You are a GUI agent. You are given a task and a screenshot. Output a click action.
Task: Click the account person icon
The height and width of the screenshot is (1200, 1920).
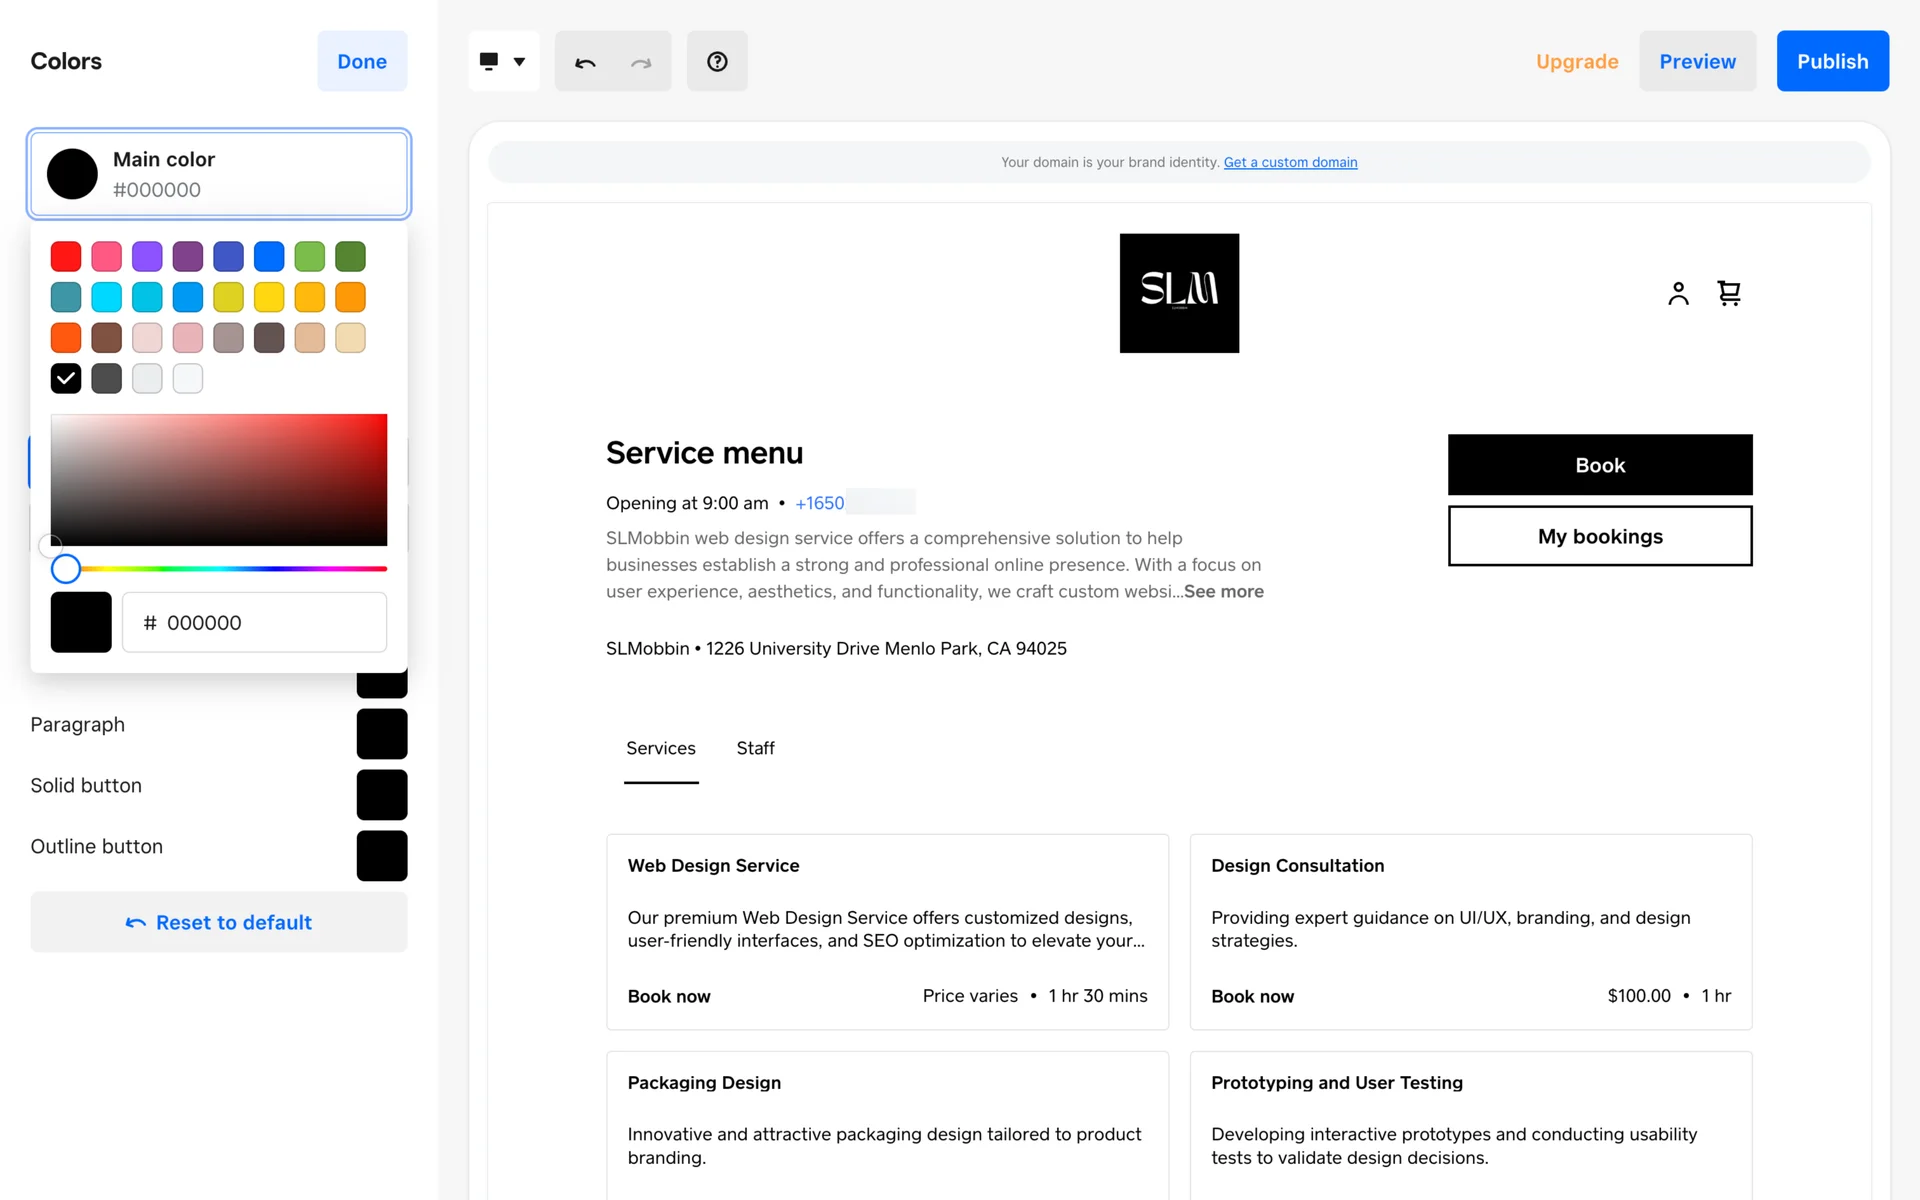click(x=1678, y=293)
